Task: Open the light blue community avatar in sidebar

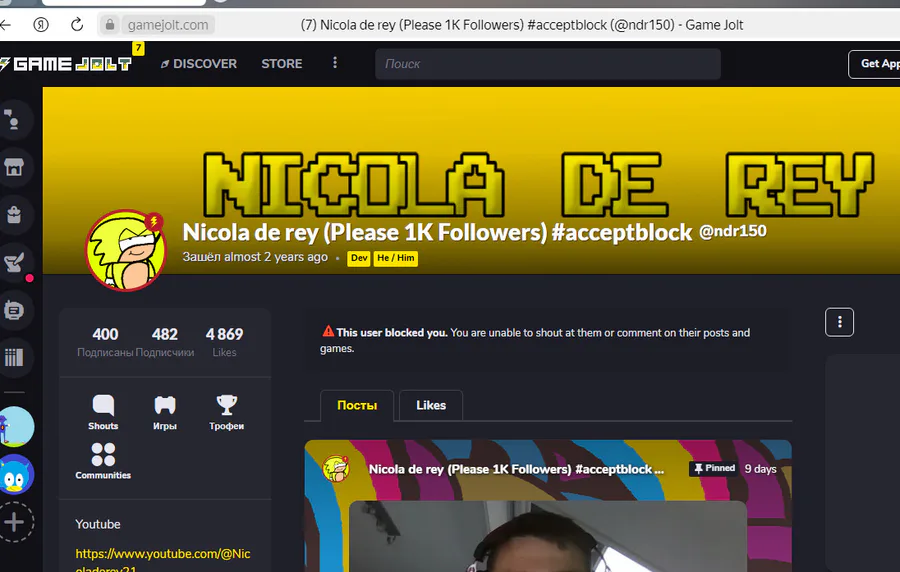Action: (15, 427)
